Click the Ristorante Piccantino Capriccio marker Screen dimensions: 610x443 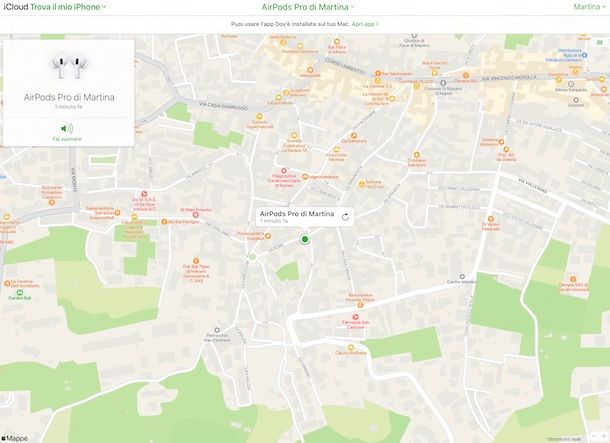coord(52,202)
